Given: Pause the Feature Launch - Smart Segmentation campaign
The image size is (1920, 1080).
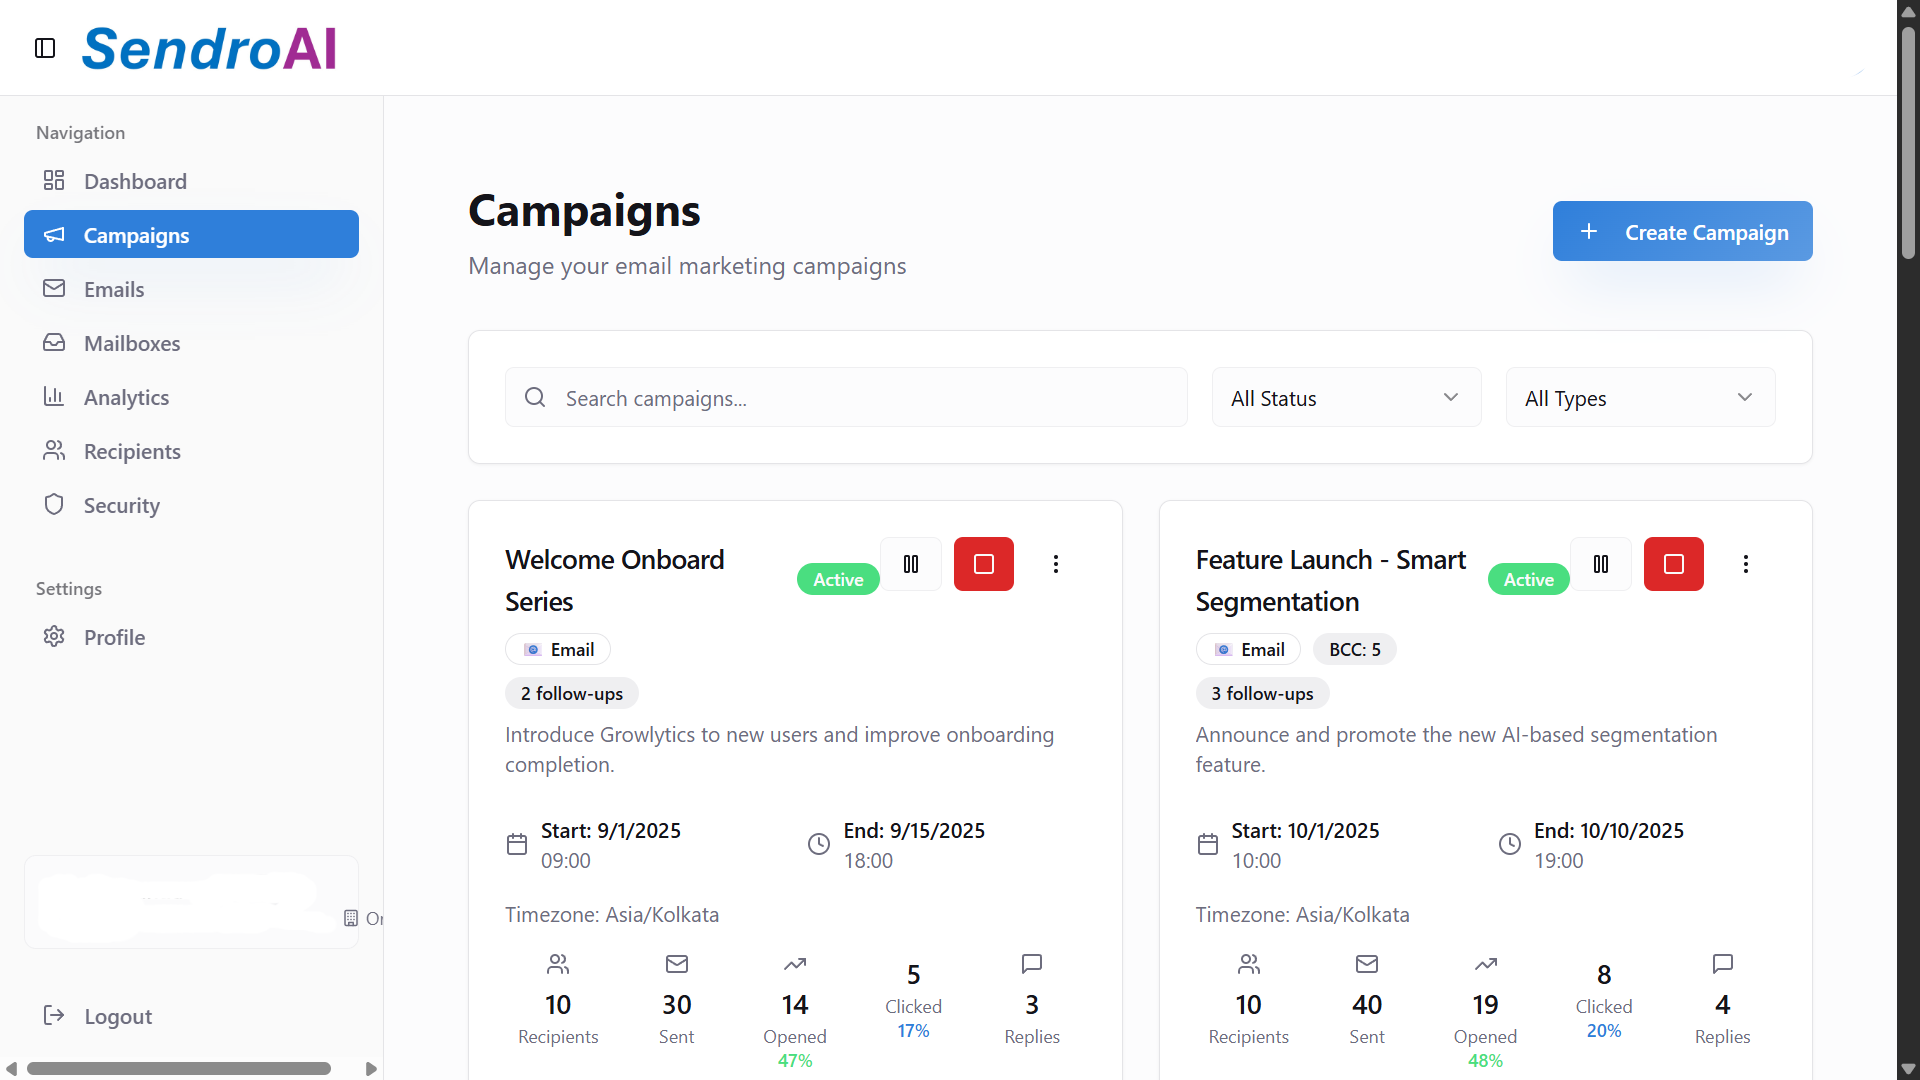Looking at the screenshot, I should (x=1601, y=564).
